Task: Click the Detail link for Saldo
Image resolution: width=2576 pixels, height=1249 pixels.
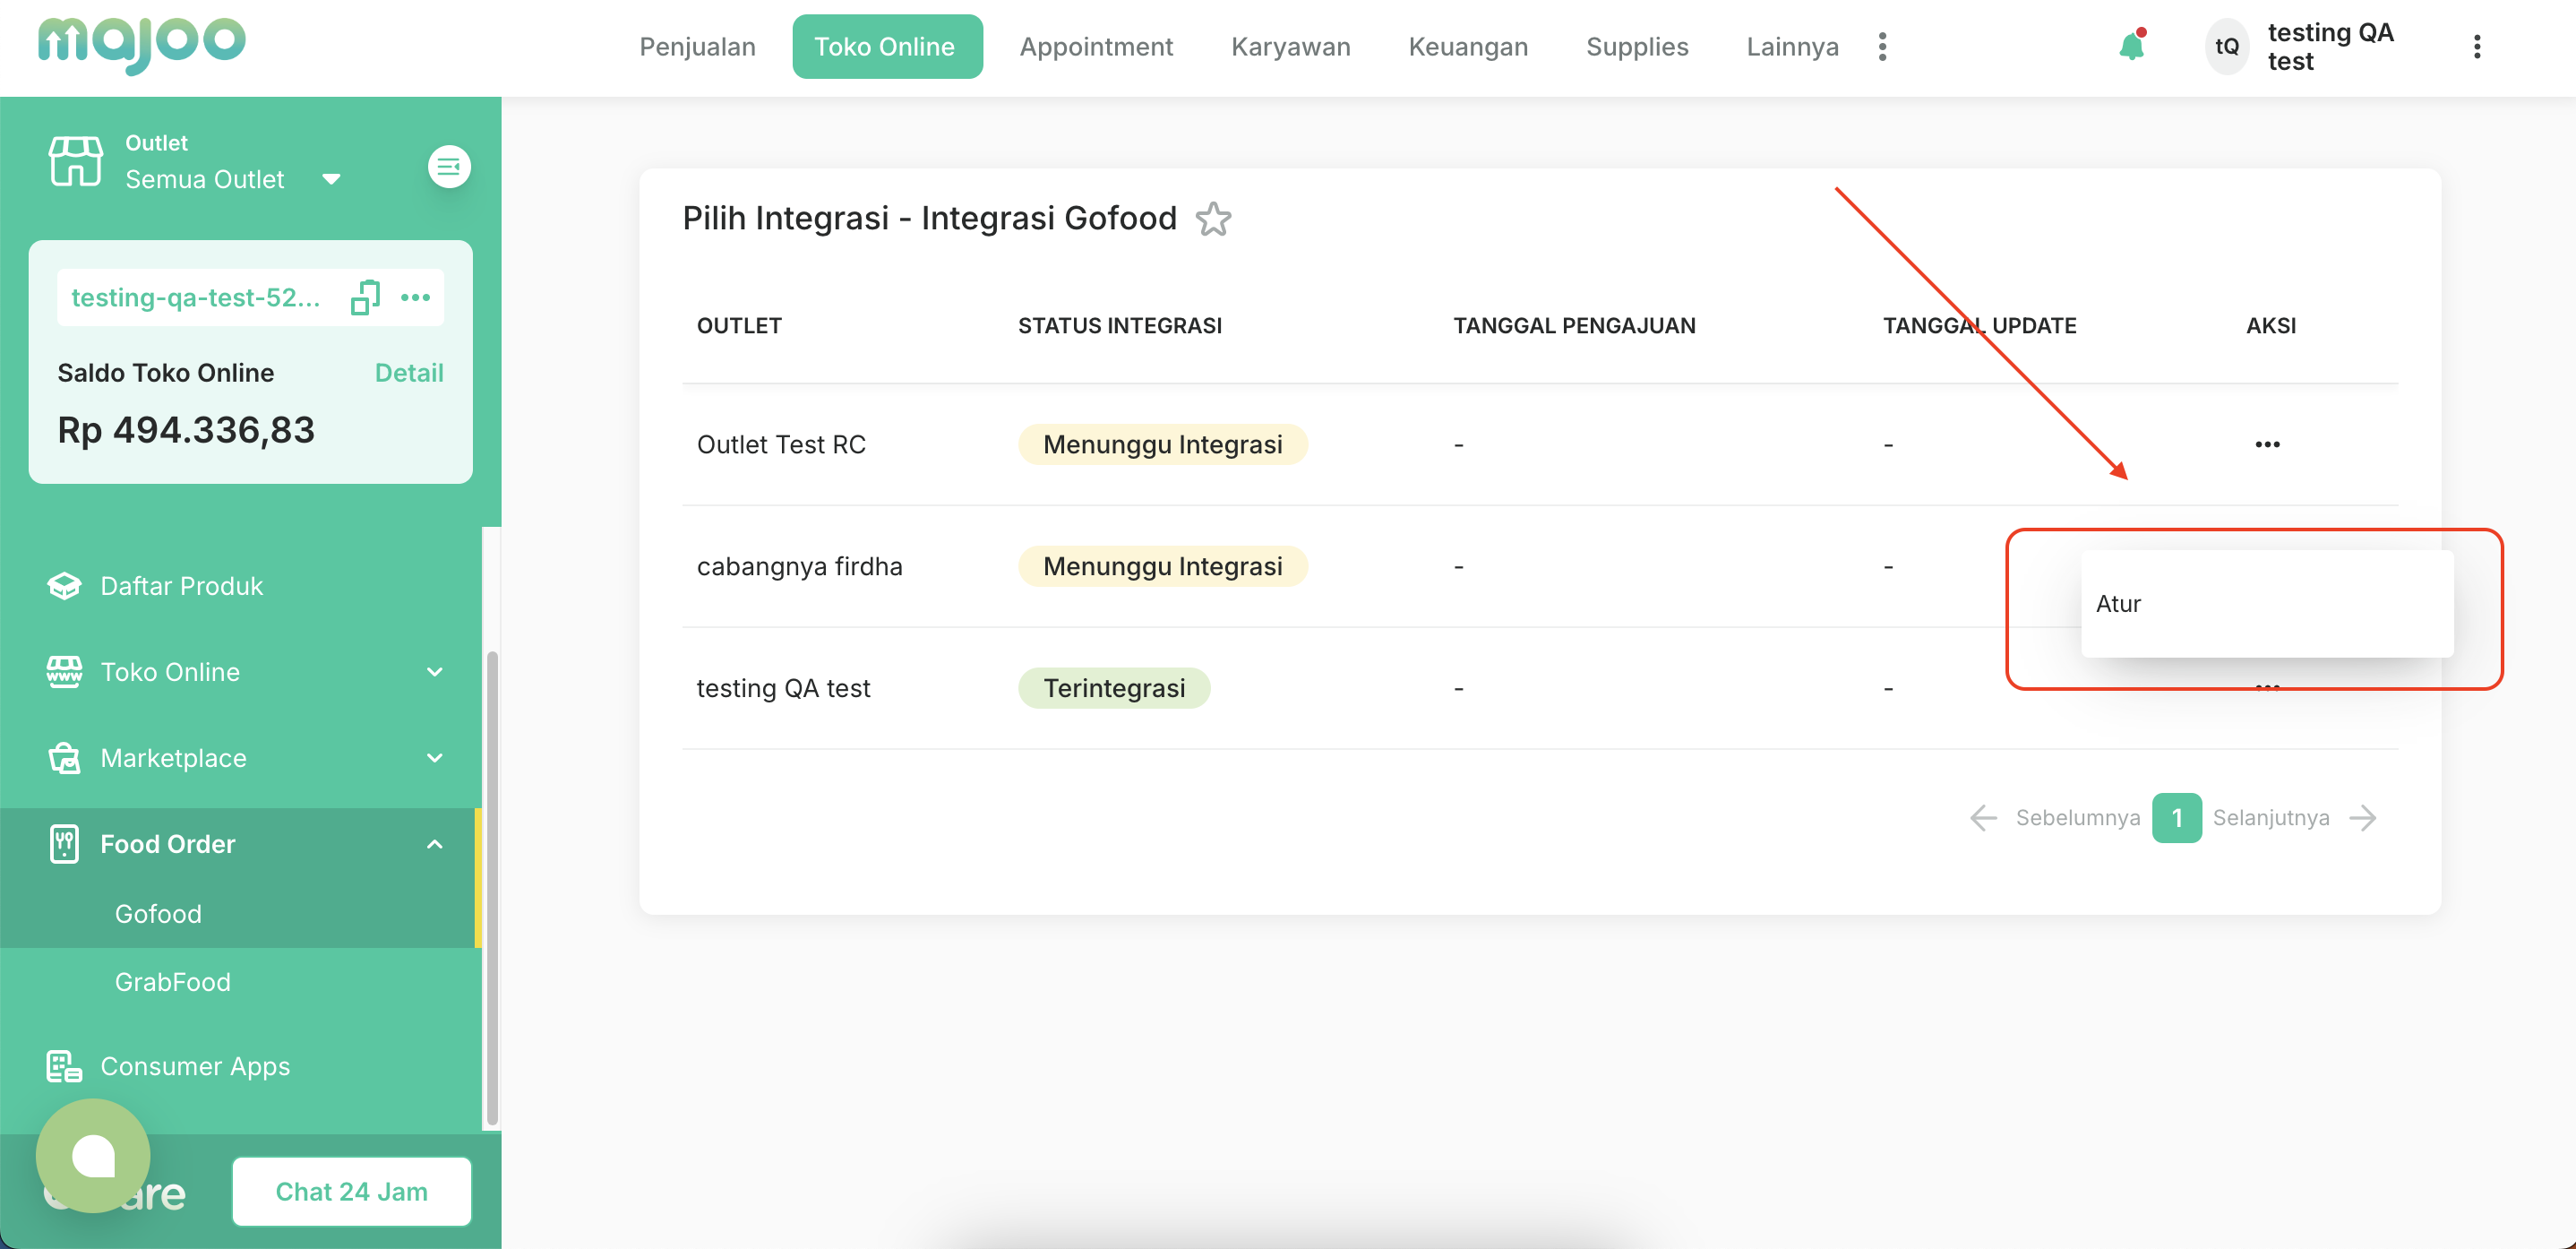Action: click(408, 373)
